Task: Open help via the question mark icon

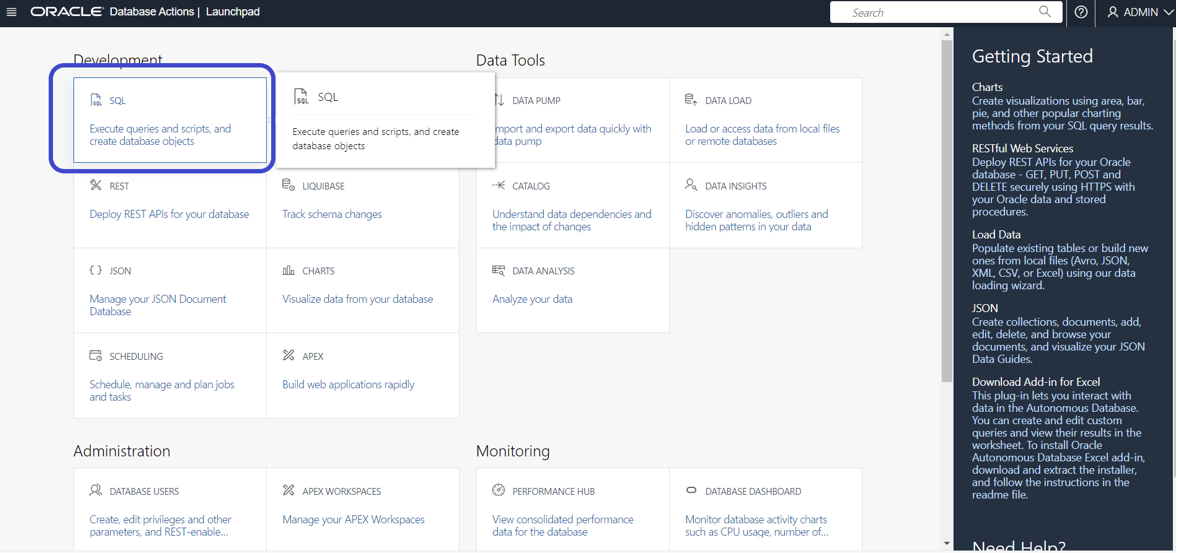Action: coord(1081,12)
